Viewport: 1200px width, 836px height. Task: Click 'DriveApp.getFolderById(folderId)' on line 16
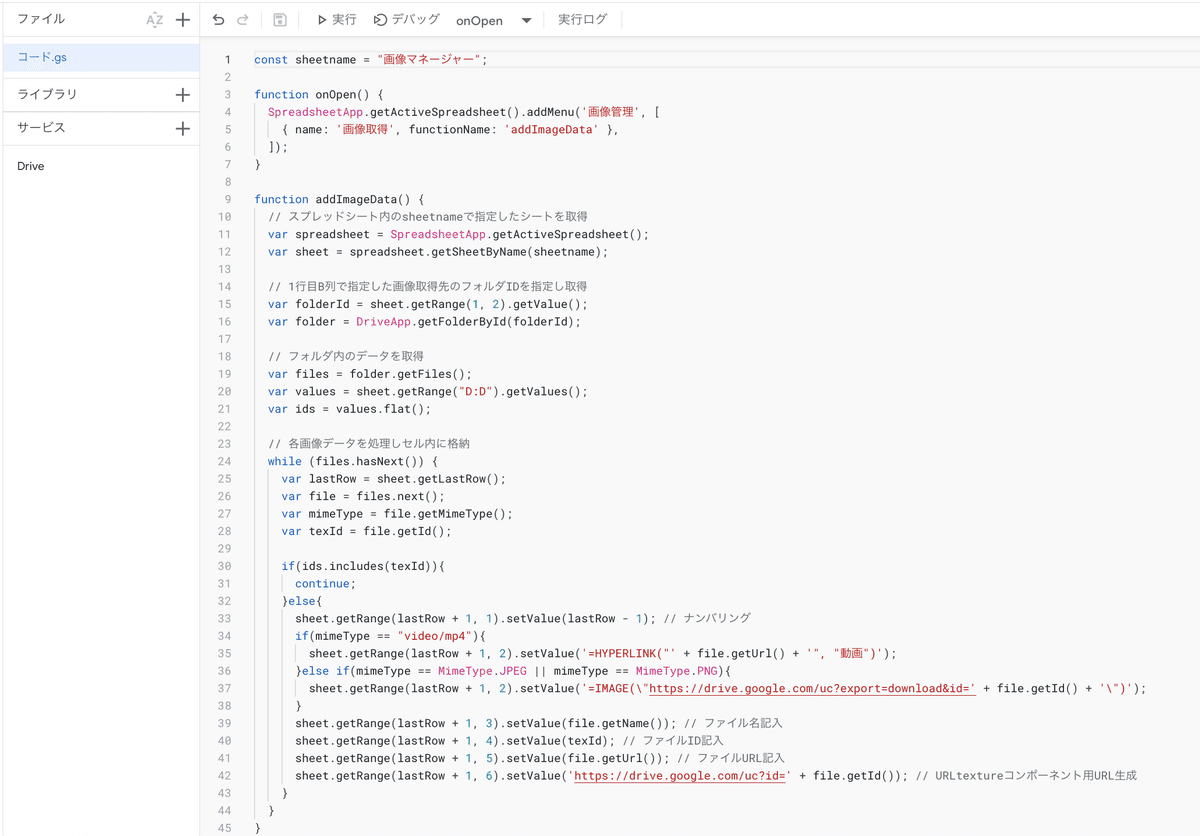click(468, 321)
